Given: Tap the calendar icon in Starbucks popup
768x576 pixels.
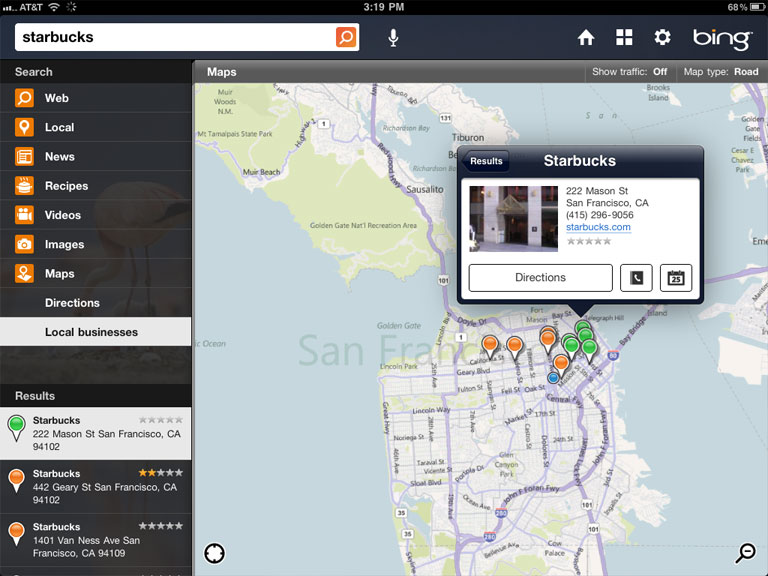Looking at the screenshot, I should click(676, 278).
